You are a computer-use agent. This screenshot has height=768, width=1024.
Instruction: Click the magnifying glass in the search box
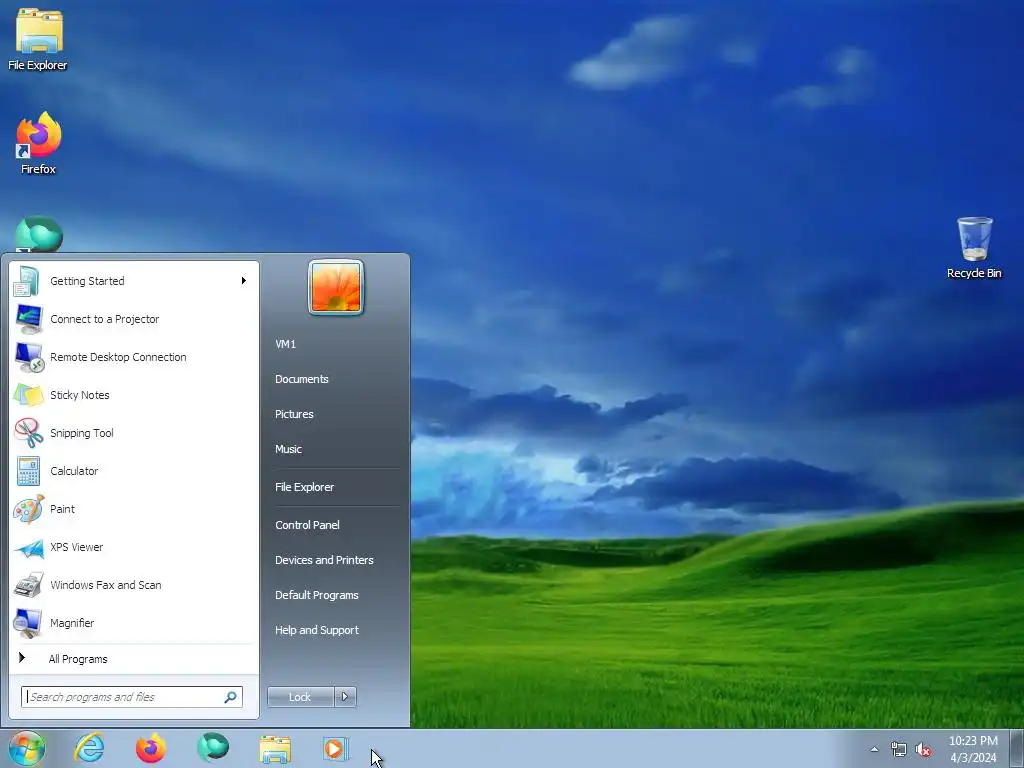click(231, 697)
